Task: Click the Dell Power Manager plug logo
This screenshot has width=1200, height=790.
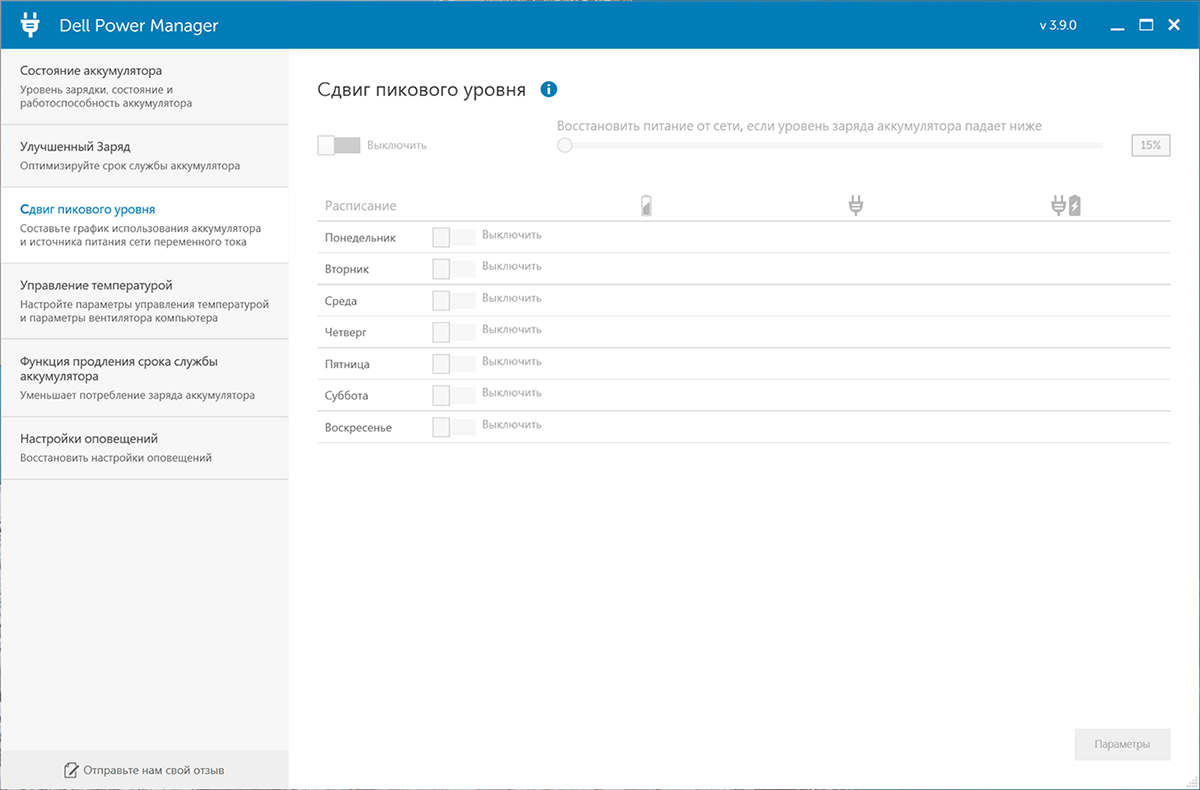Action: (x=30, y=25)
